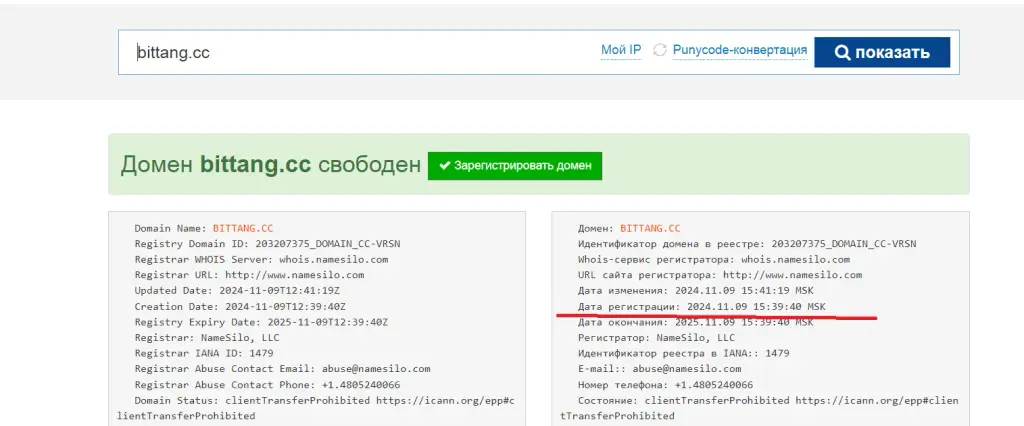Image resolution: width=1024 pixels, height=426 pixels.
Task: Click the Domain Status: clientTransferProhibited line
Action: point(316,408)
